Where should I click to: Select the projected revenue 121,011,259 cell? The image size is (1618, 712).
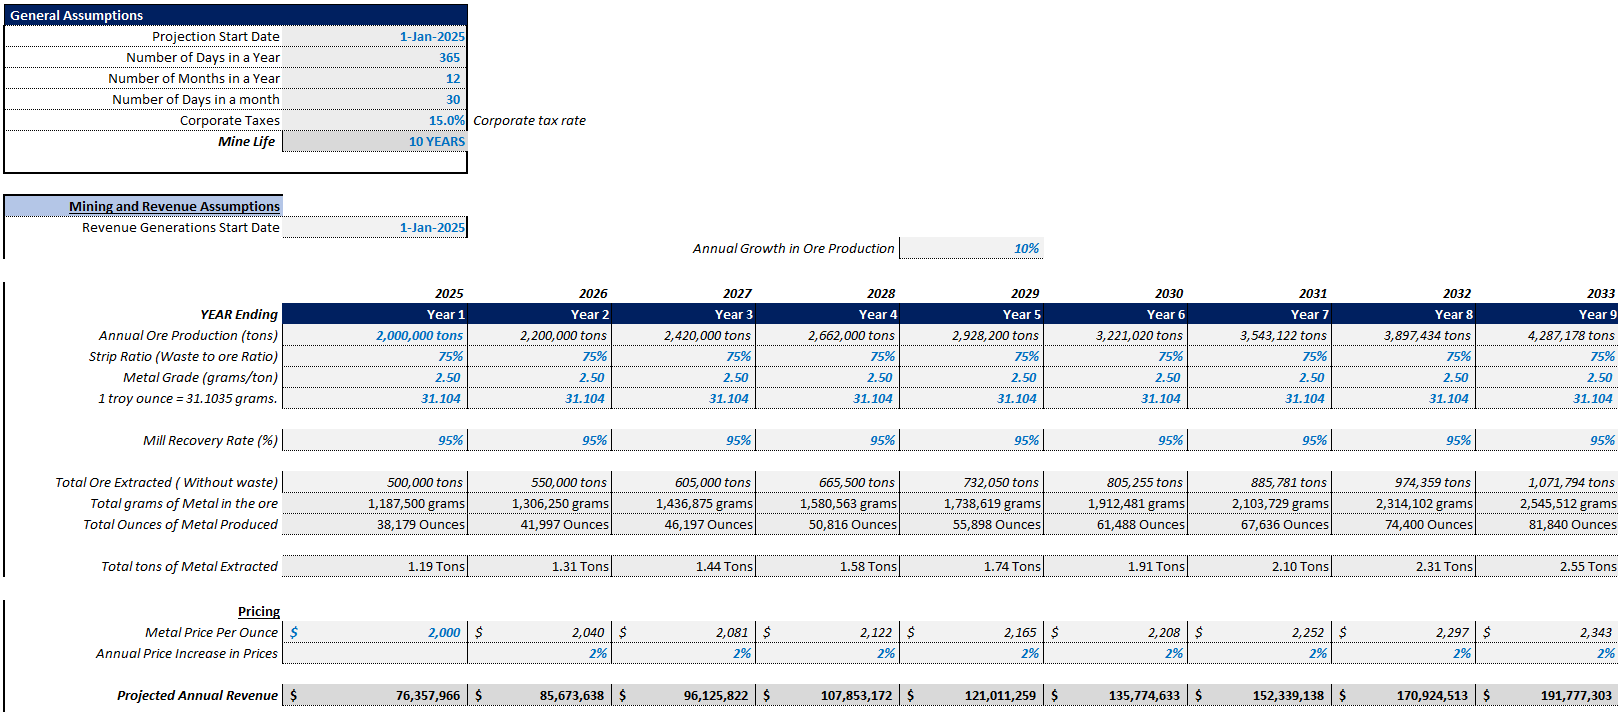click(x=971, y=695)
